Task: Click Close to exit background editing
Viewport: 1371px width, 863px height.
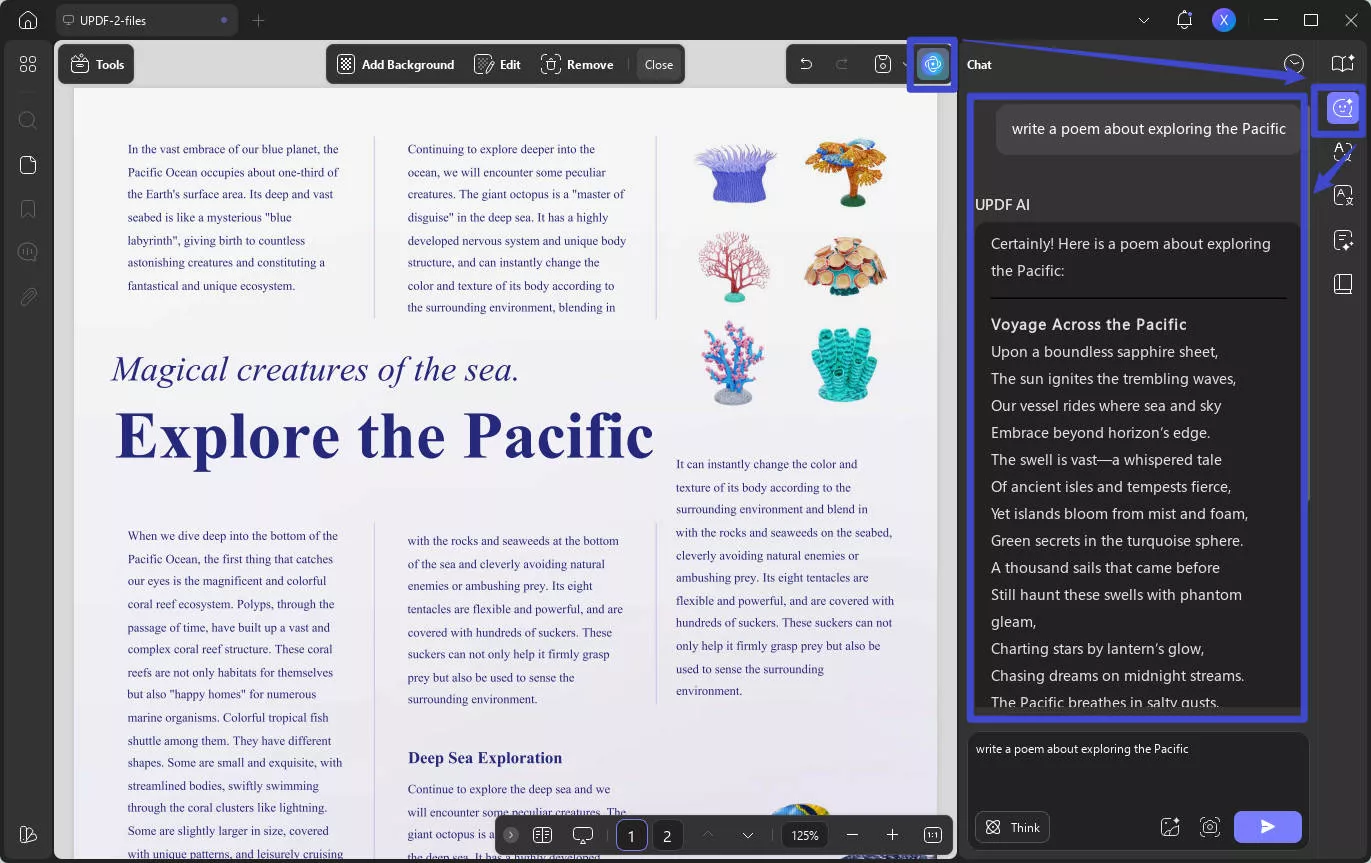Action: click(x=658, y=63)
